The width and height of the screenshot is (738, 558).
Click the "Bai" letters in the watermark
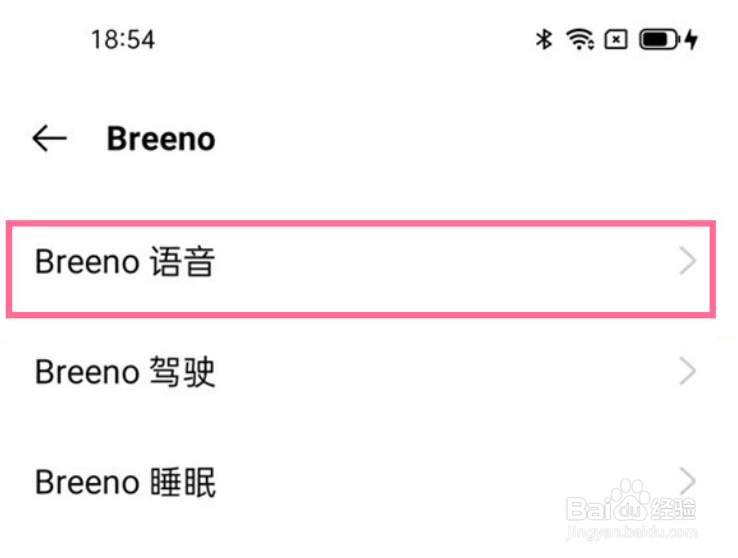pyautogui.click(x=588, y=508)
